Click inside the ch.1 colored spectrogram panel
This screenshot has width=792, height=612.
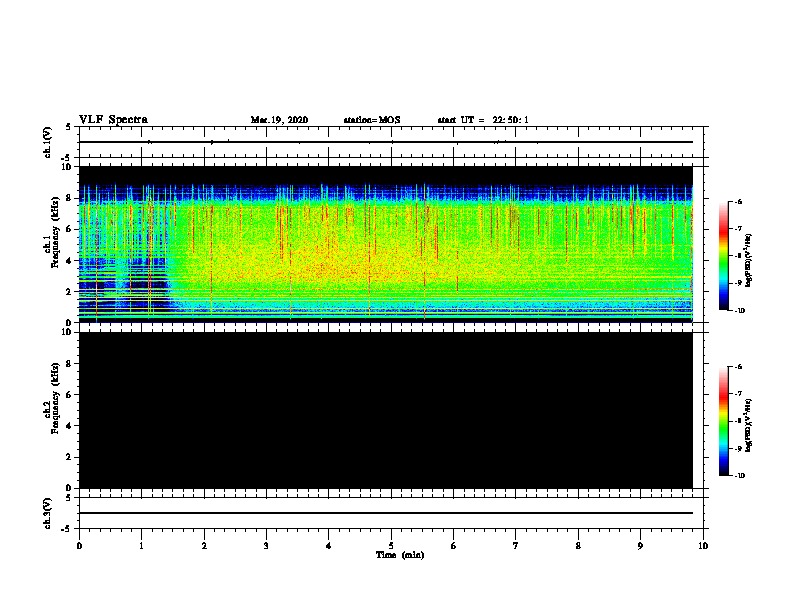386,244
